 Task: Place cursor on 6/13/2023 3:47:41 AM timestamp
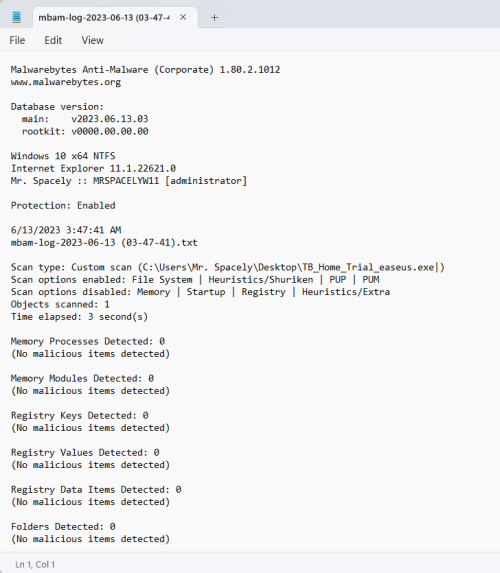[66, 230]
